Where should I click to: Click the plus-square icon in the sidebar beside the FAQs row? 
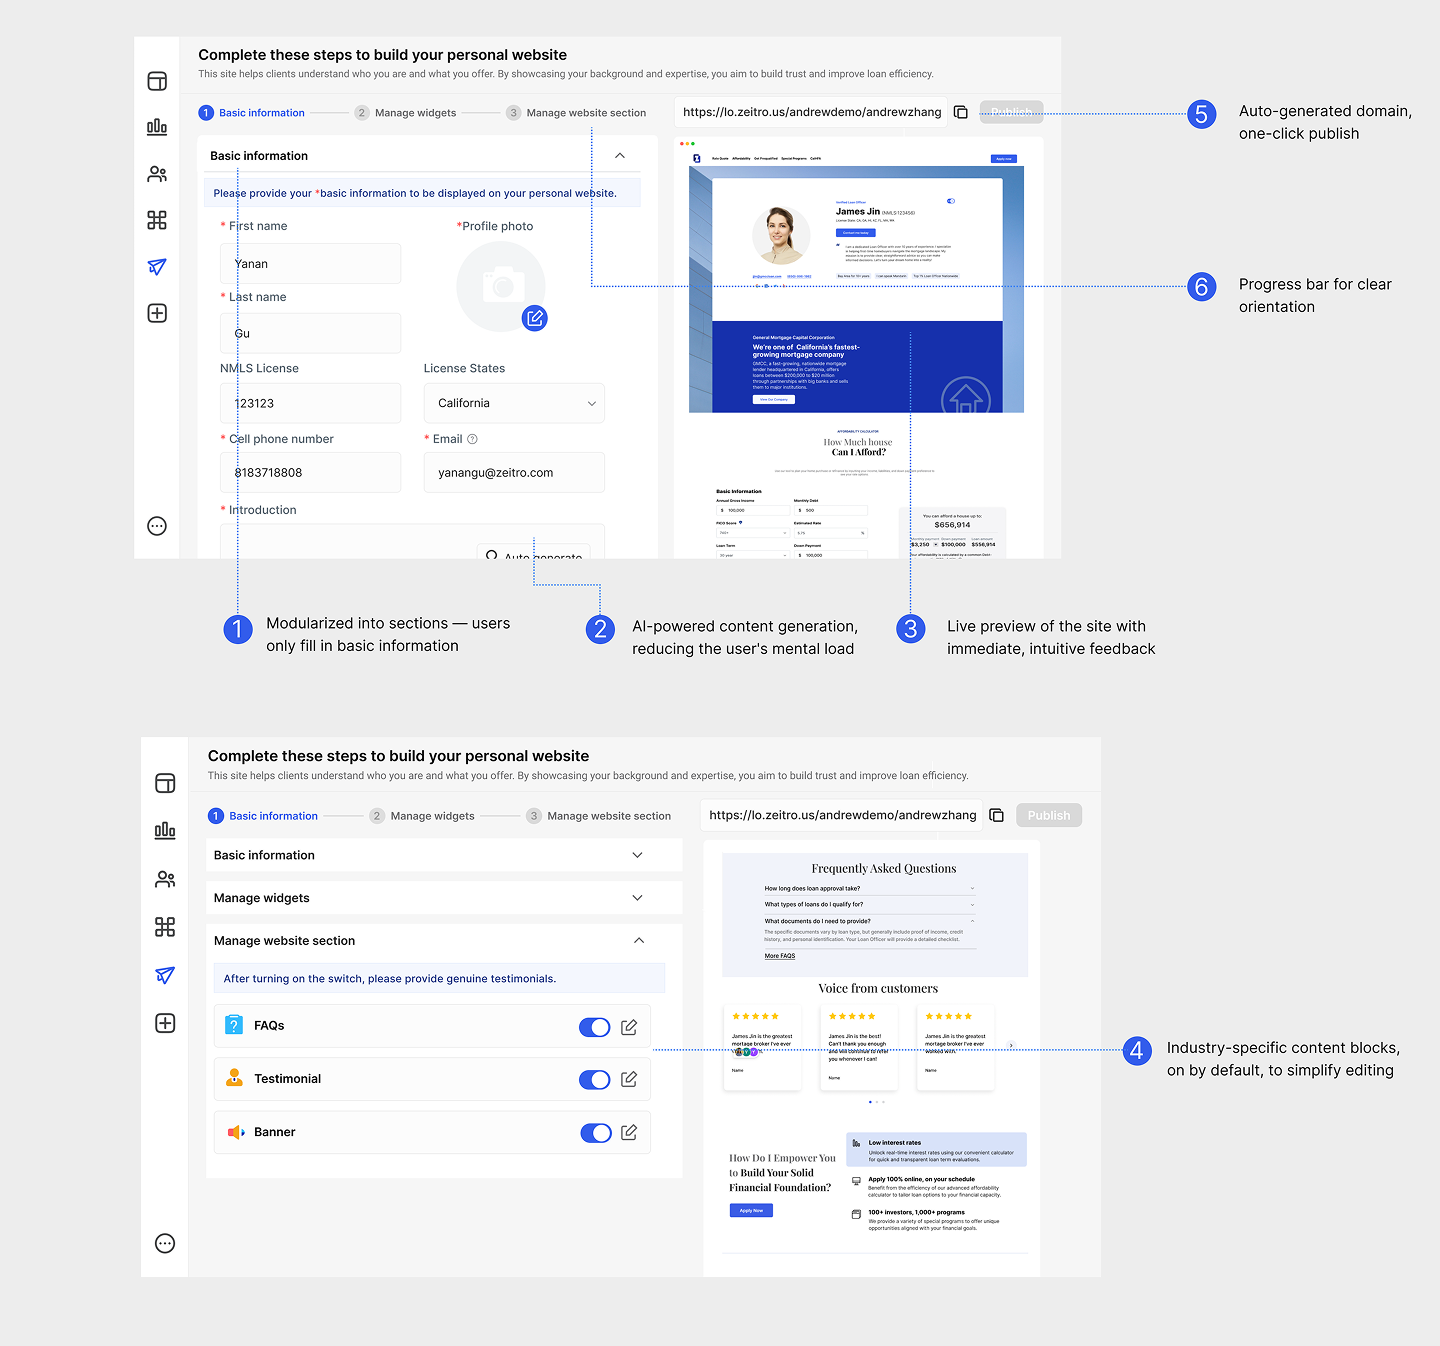point(165,1023)
